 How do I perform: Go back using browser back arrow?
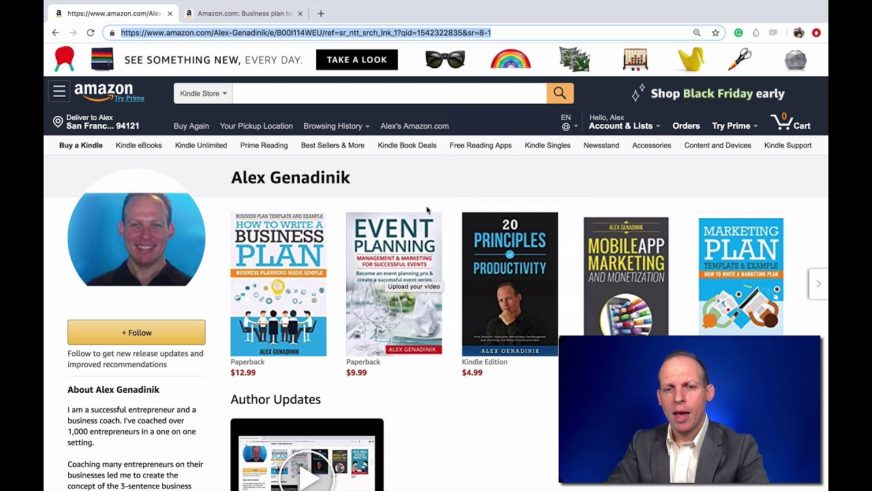[56, 33]
